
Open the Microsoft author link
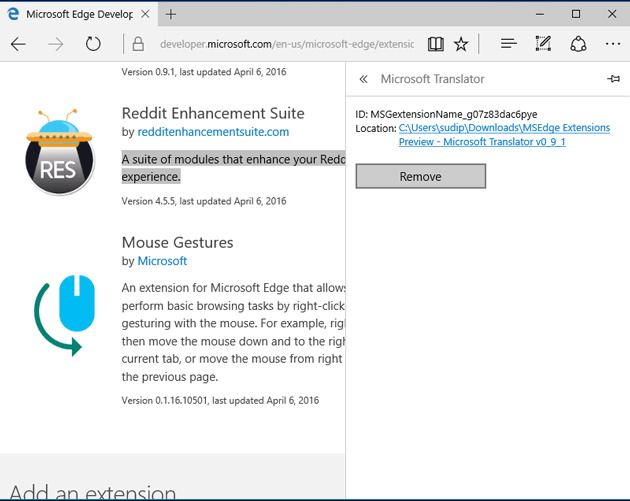coord(162,261)
